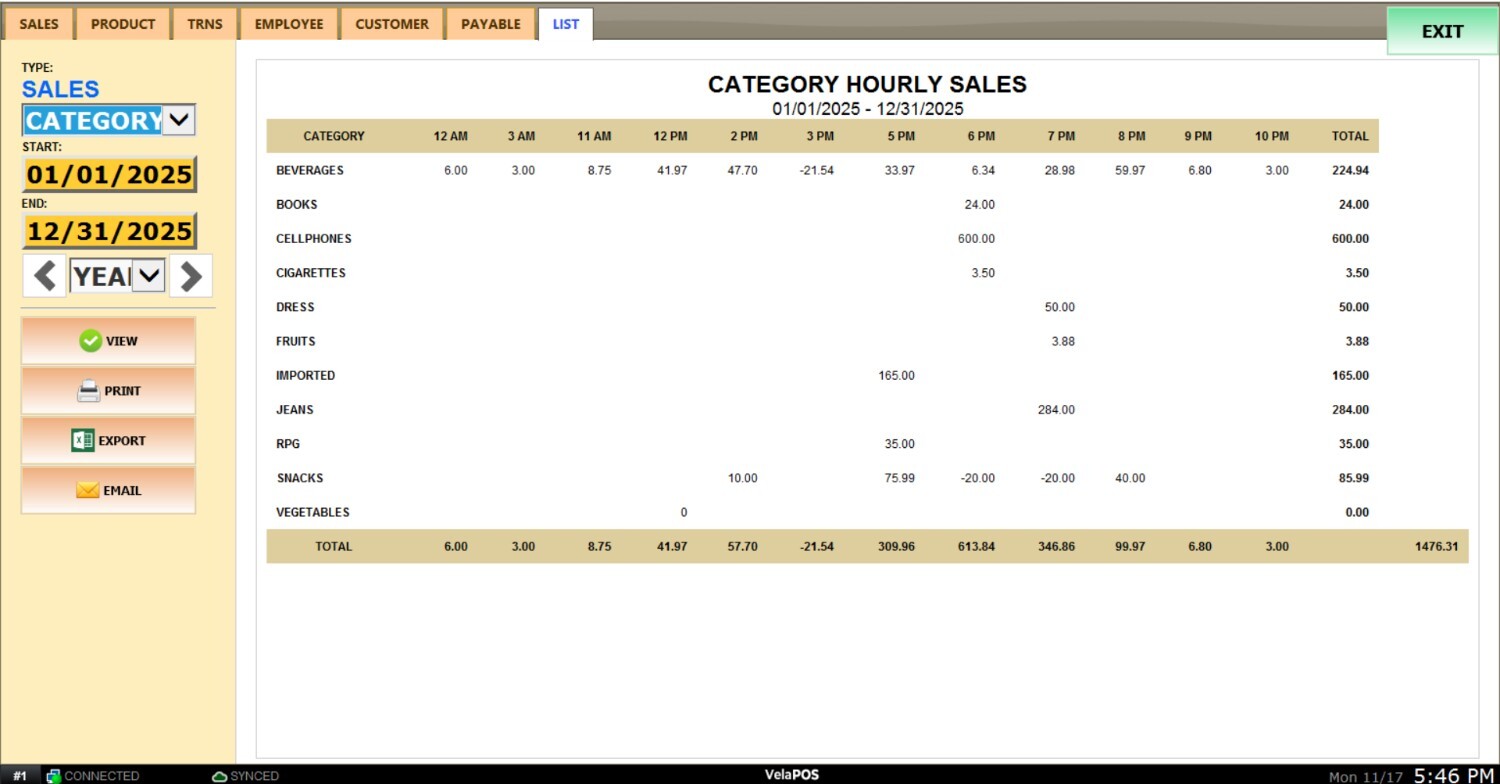Select the EMPLOYEE tab
The height and width of the screenshot is (784, 1500).
pos(289,24)
